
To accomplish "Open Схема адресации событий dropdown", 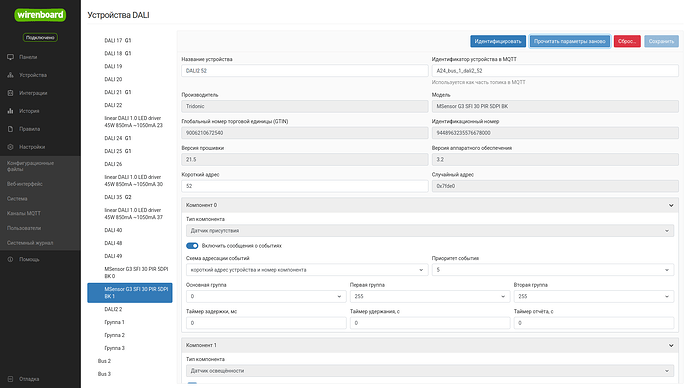I will pos(307,270).
